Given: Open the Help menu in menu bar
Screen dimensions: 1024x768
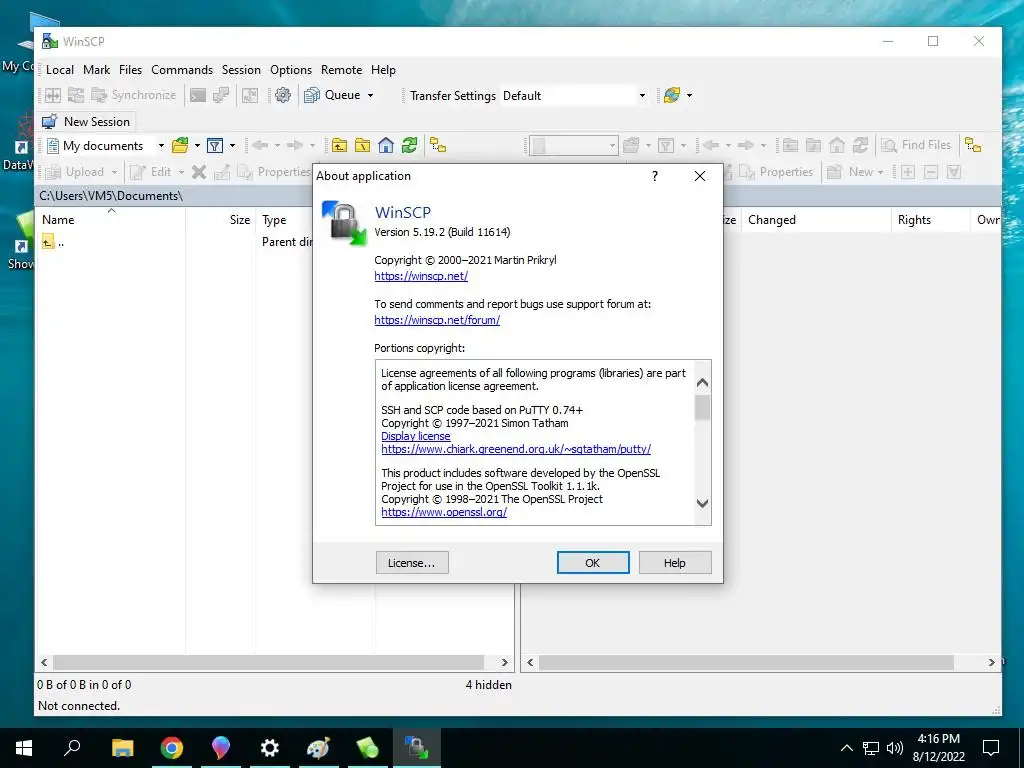Looking at the screenshot, I should pyautogui.click(x=383, y=70).
